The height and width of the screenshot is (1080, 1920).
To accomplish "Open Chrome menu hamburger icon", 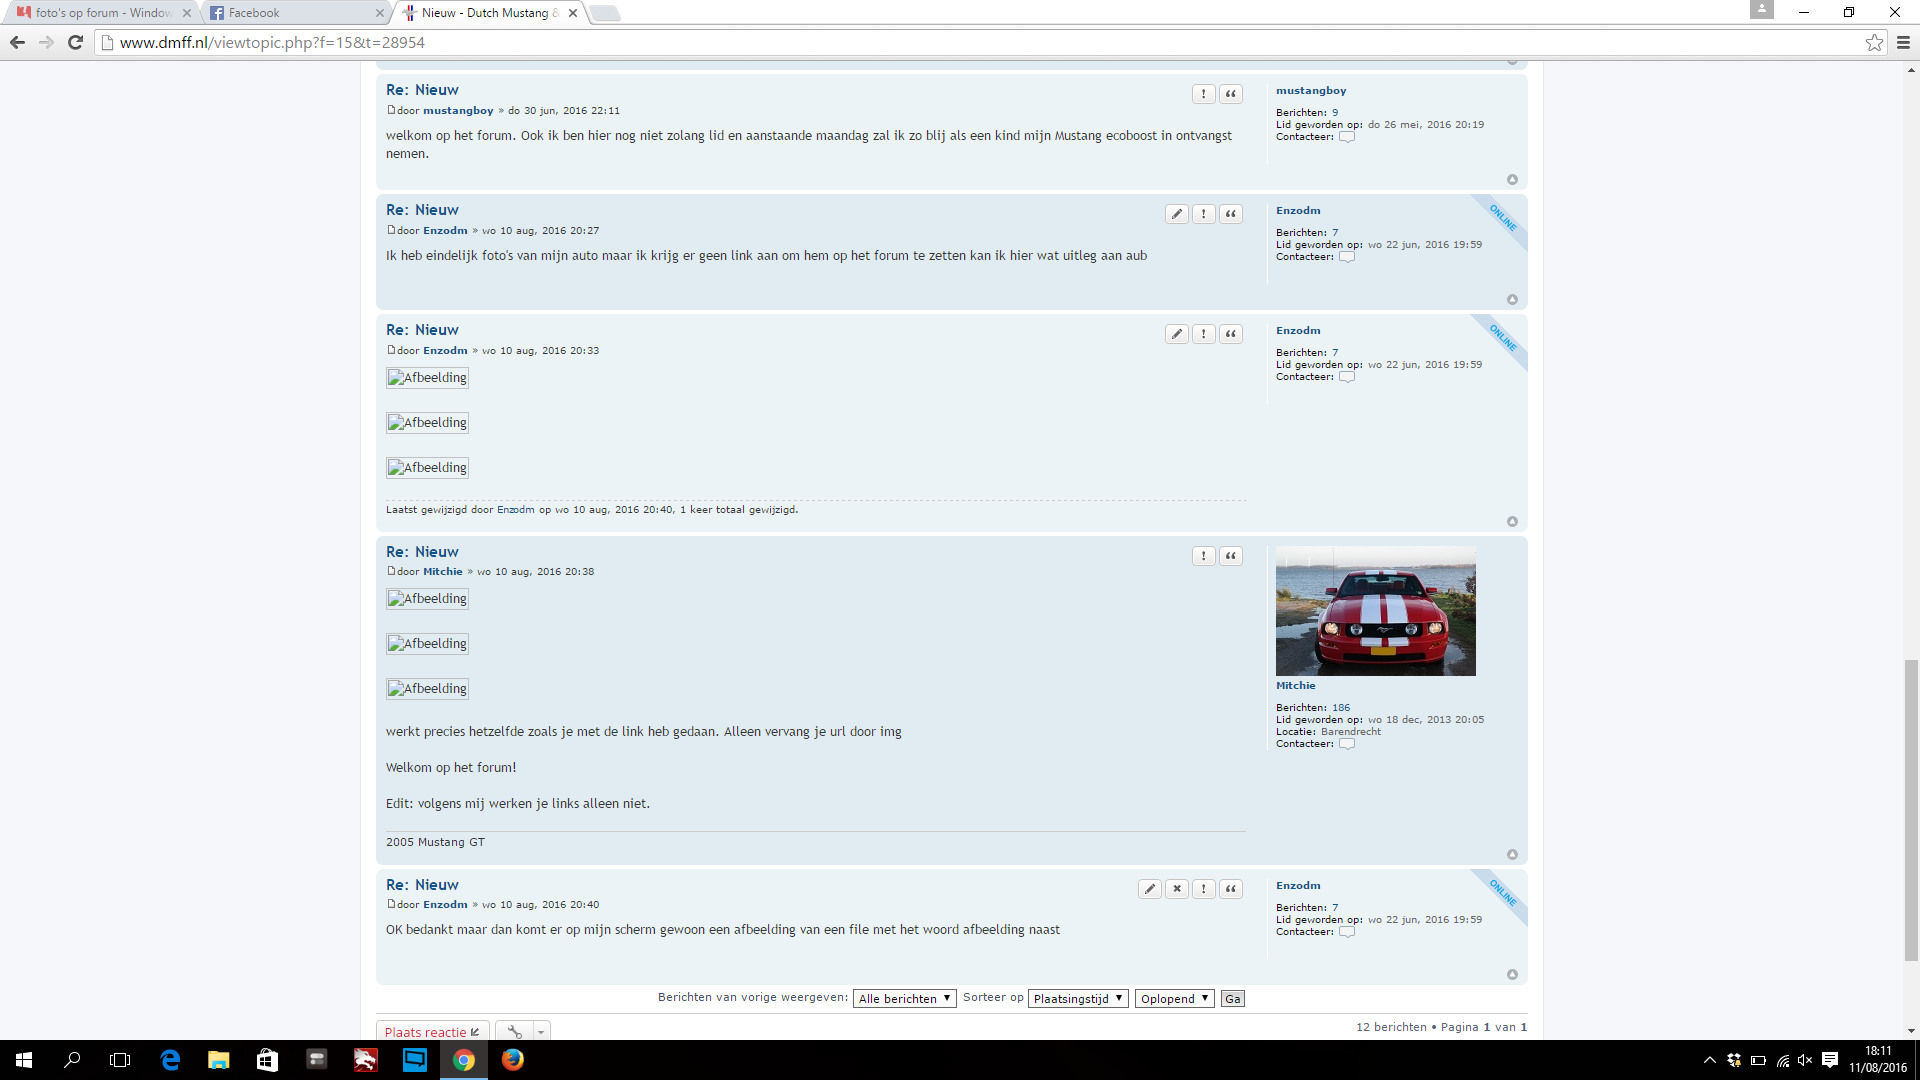I will (x=1903, y=42).
